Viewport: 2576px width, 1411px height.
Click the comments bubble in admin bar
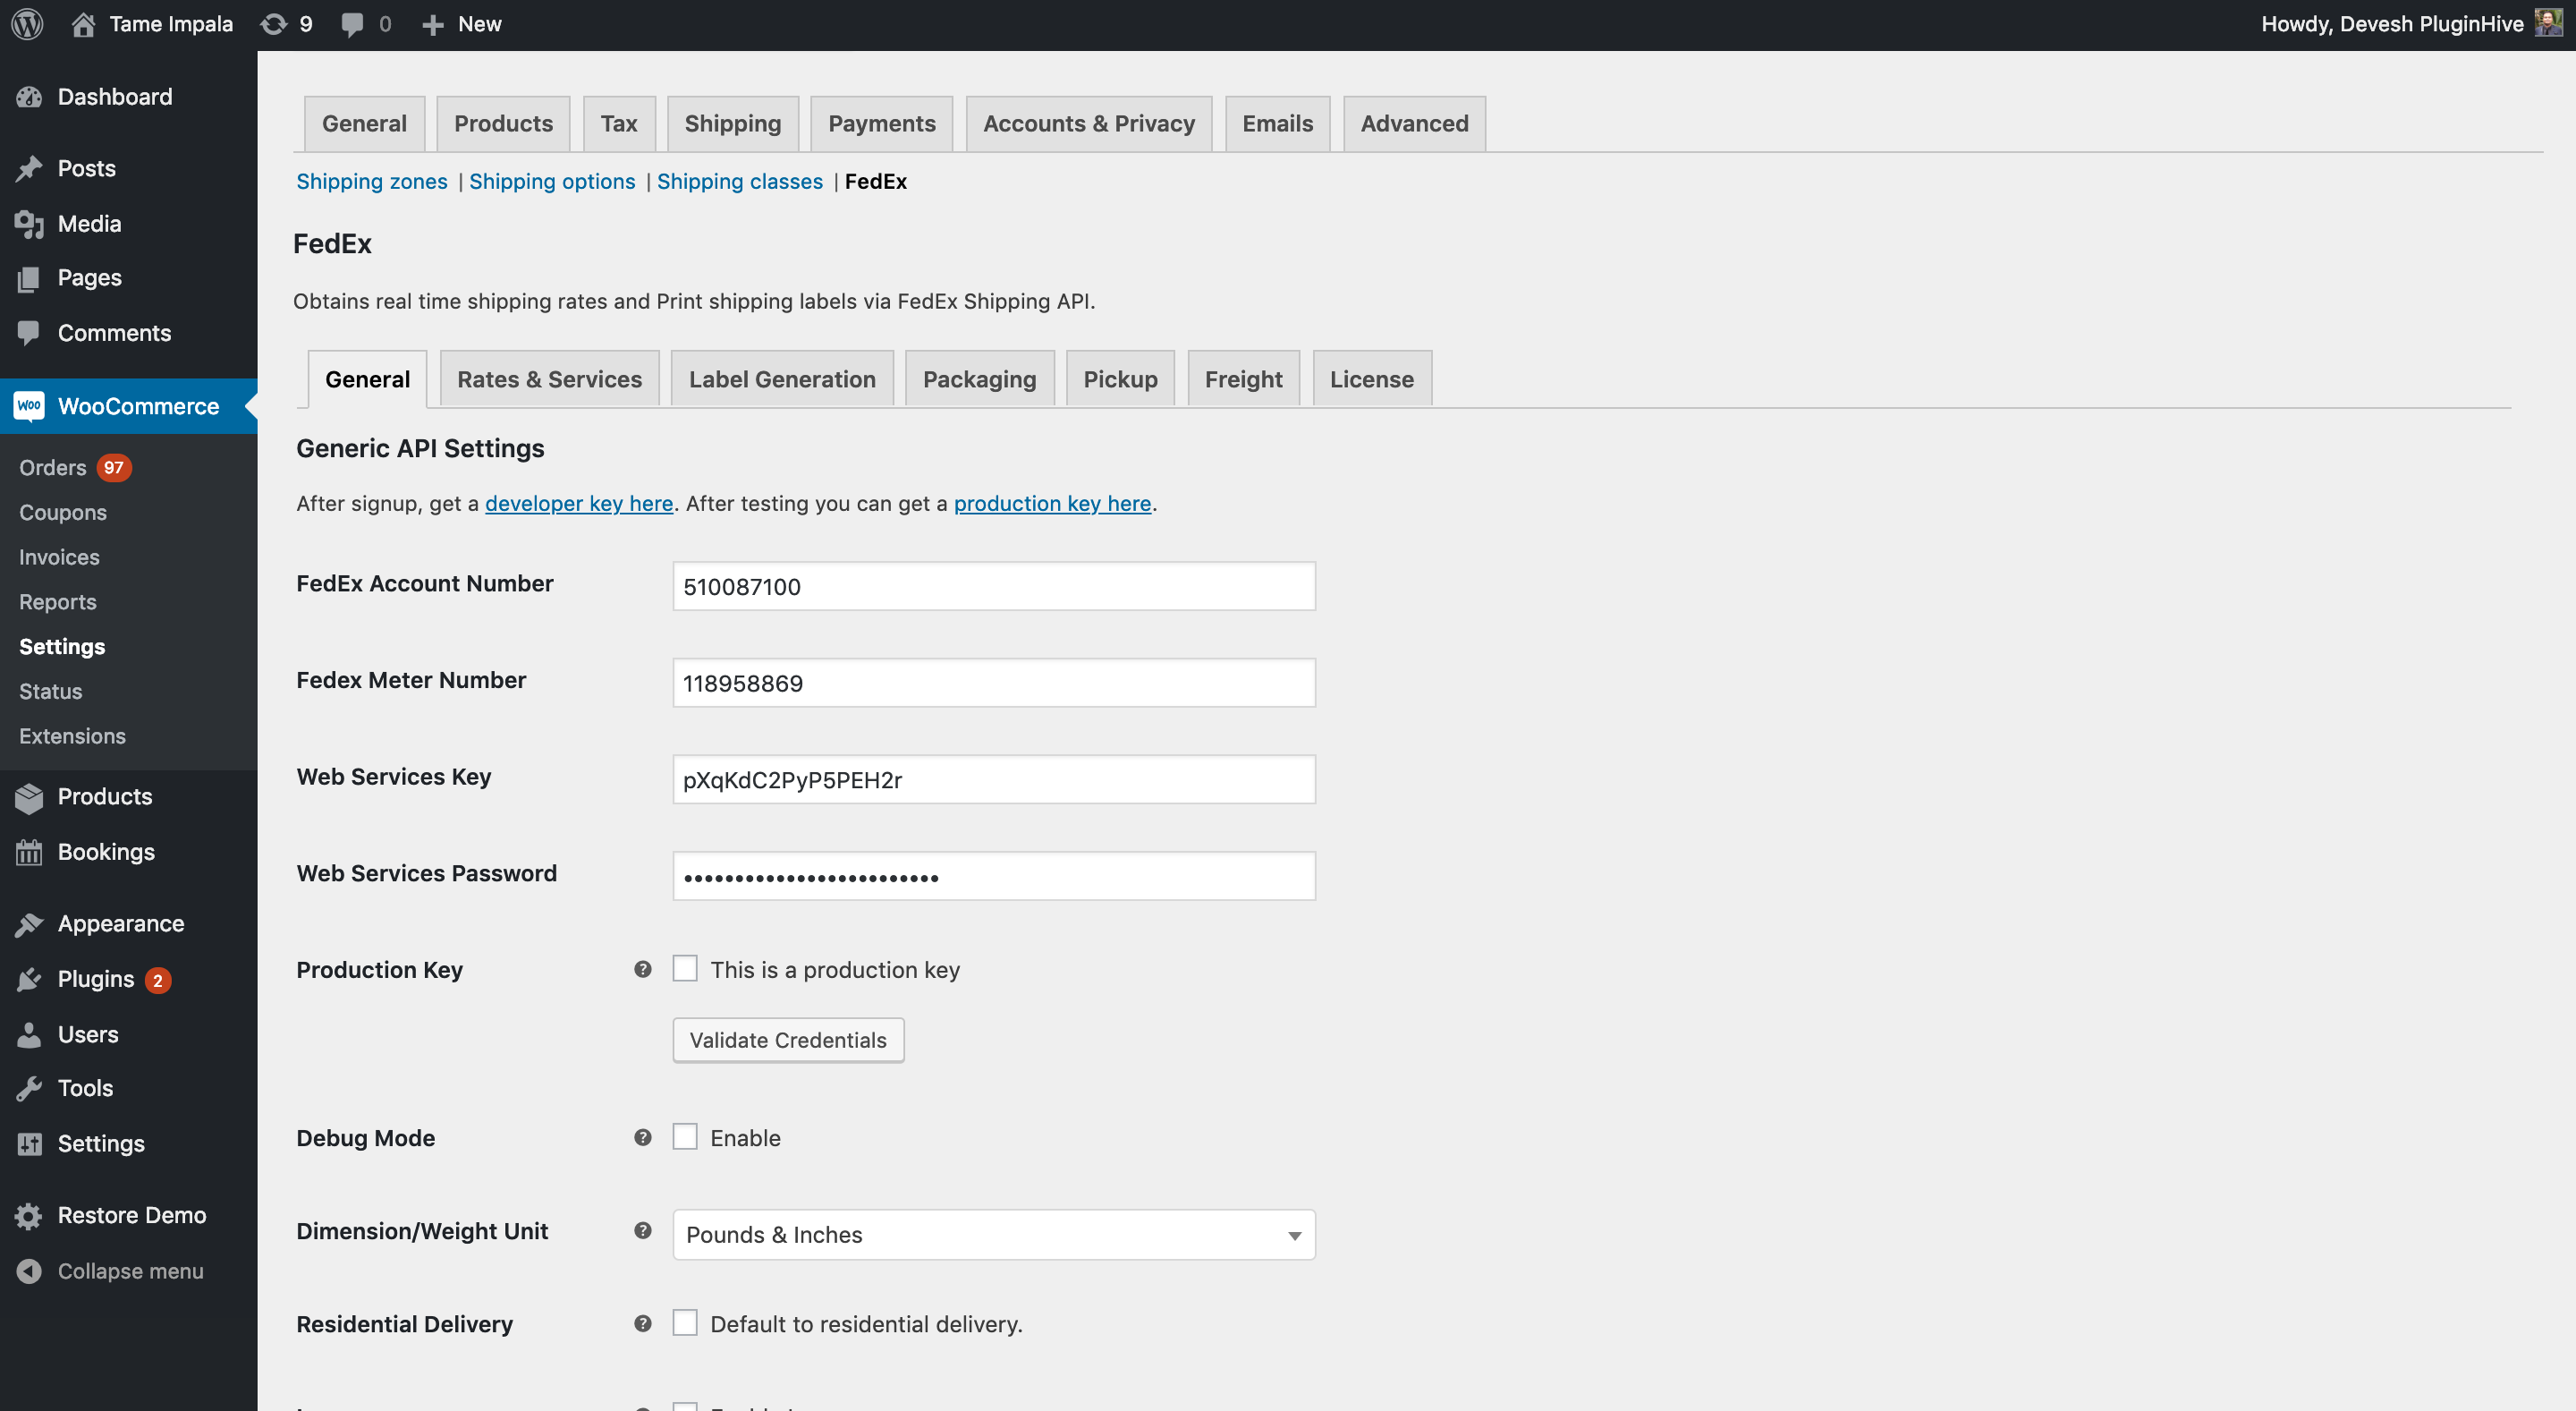(352, 24)
